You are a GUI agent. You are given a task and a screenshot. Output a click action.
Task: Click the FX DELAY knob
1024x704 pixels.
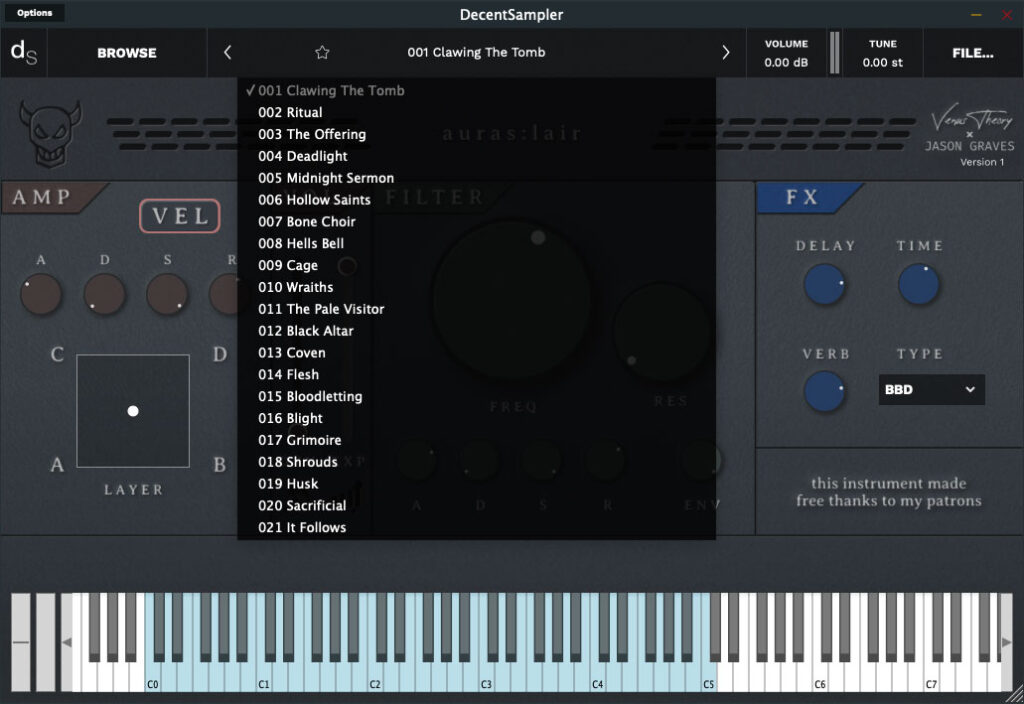(x=824, y=285)
